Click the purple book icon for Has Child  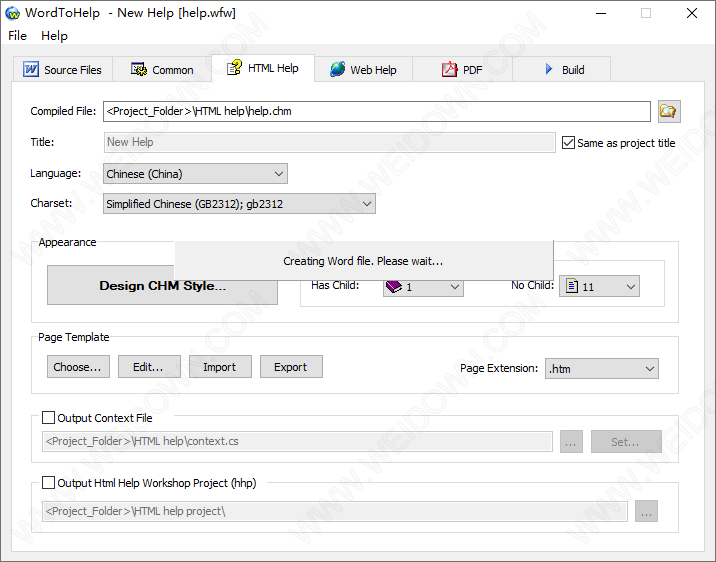point(394,287)
